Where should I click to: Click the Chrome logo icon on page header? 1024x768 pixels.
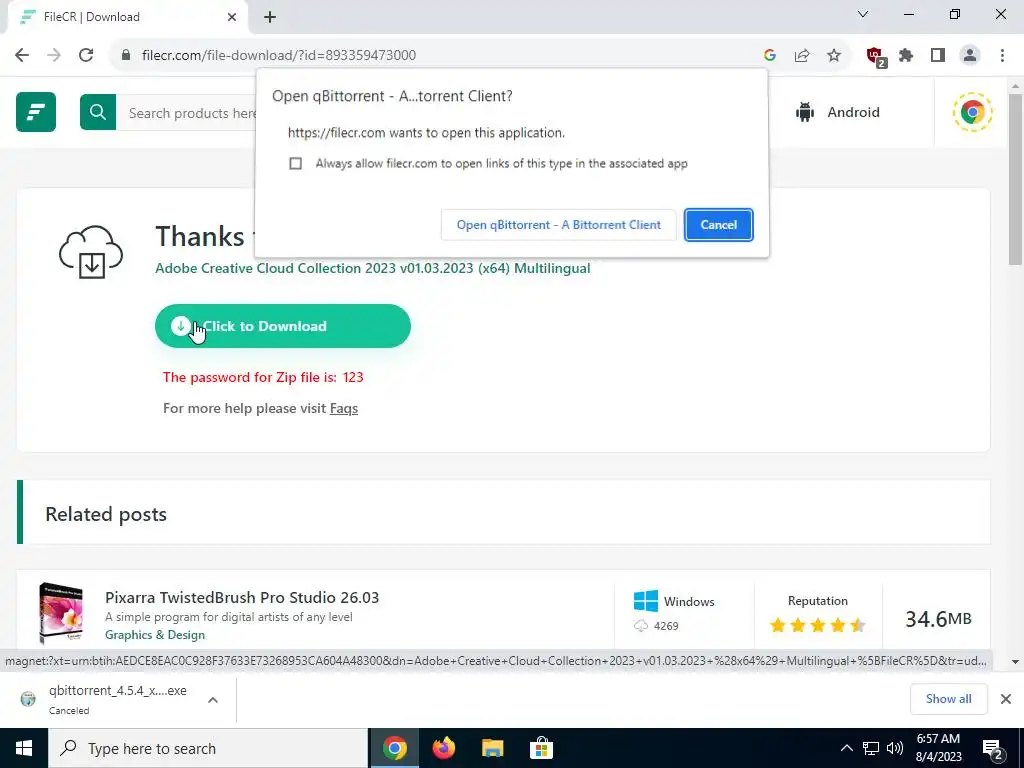972,112
